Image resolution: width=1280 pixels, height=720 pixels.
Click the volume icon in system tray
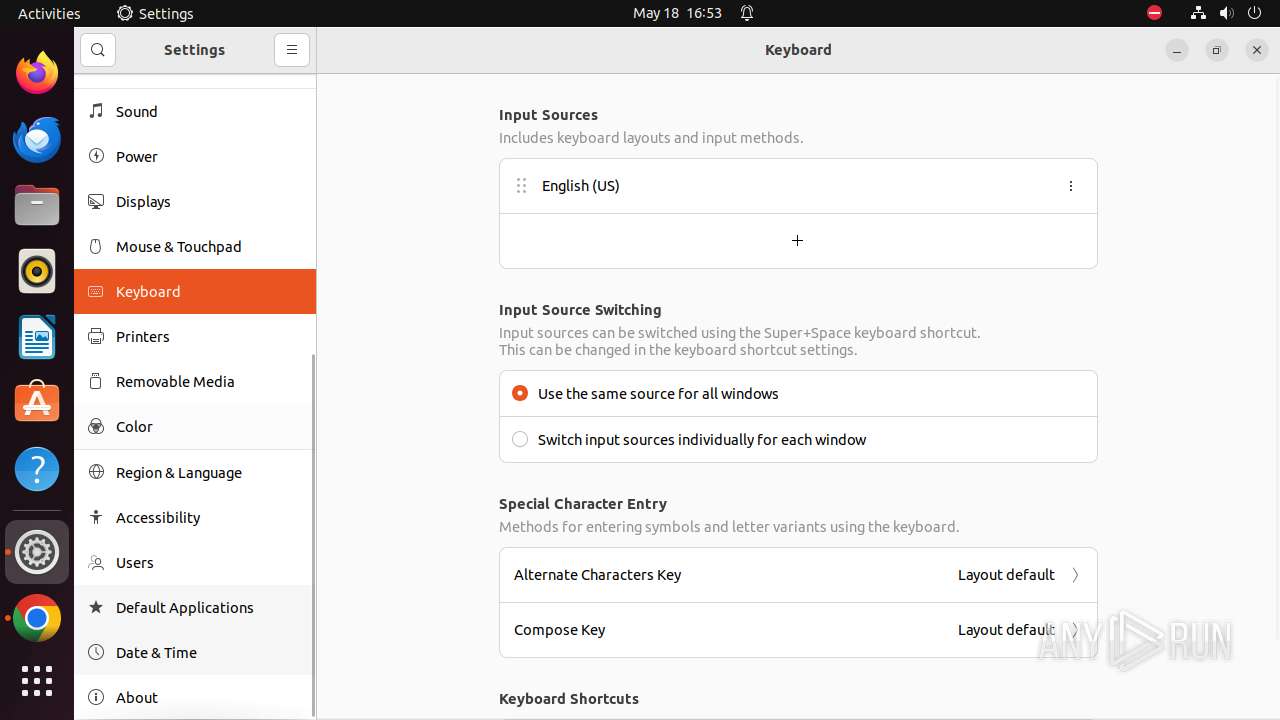1226,13
